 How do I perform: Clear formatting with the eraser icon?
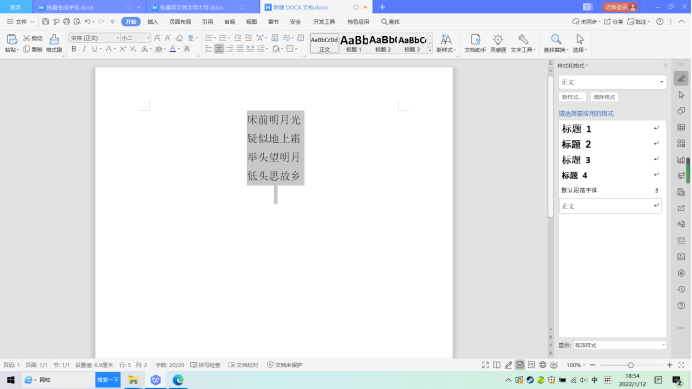pyautogui.click(x=179, y=38)
